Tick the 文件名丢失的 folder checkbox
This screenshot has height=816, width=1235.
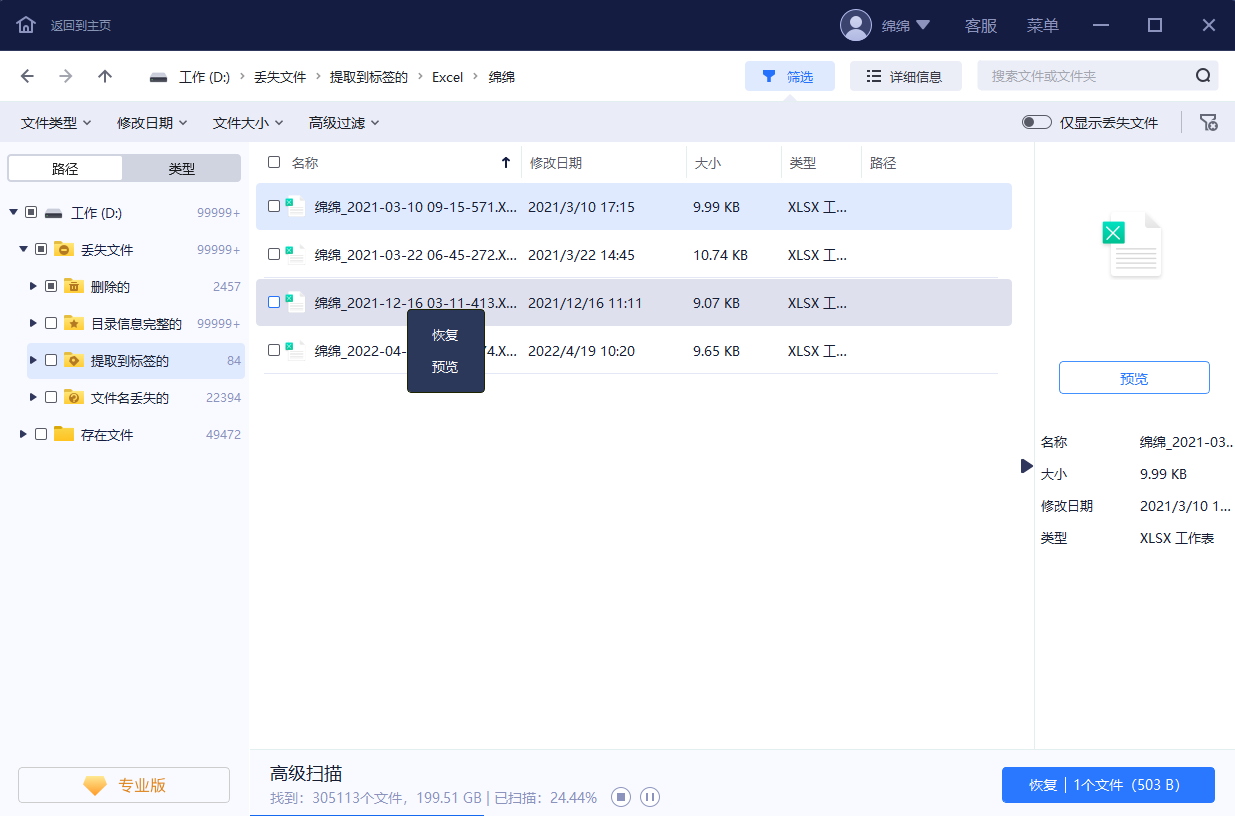point(51,397)
